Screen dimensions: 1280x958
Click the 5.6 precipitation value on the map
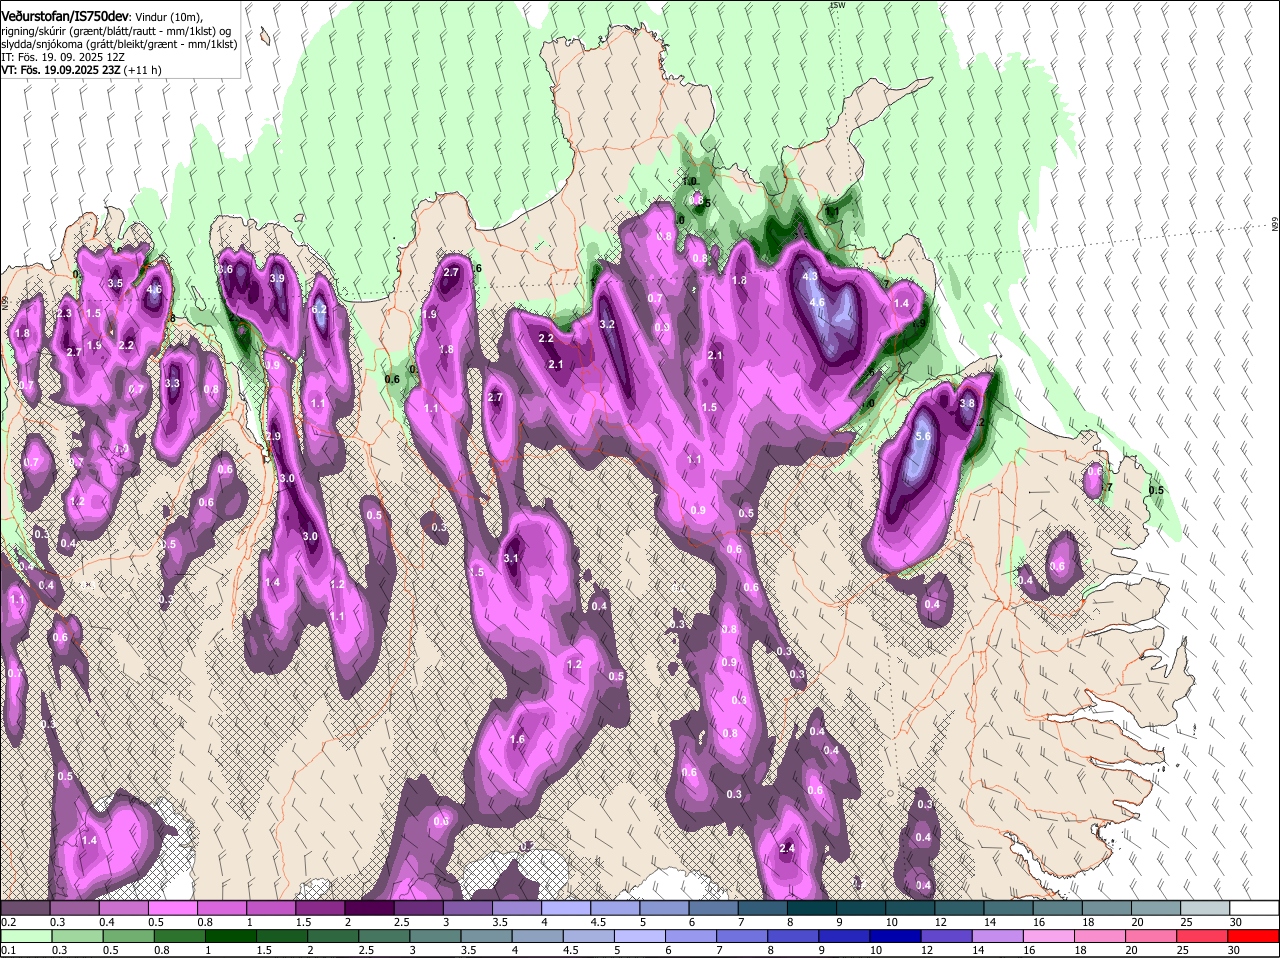click(923, 436)
